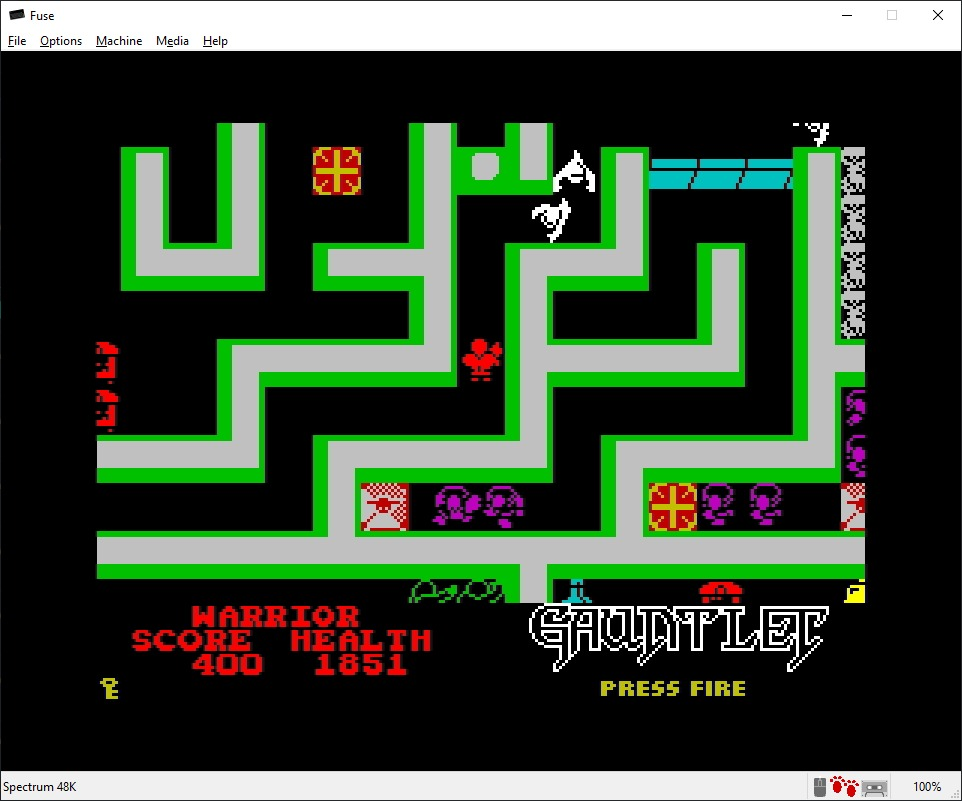Click the Gauntlet logo
Screen dimensions: 962x801
click(x=679, y=637)
